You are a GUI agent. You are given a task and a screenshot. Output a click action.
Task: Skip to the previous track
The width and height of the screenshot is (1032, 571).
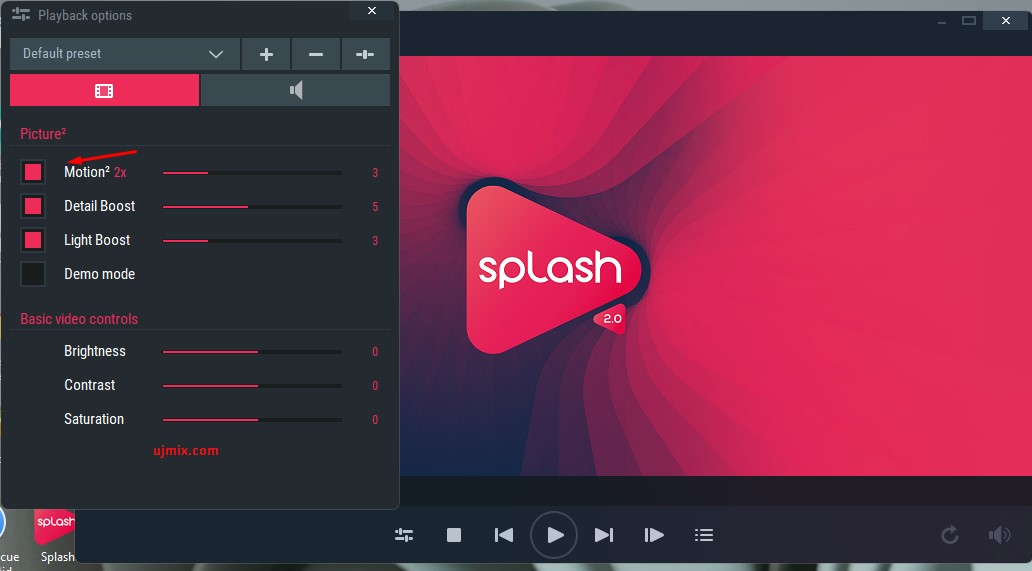(503, 535)
